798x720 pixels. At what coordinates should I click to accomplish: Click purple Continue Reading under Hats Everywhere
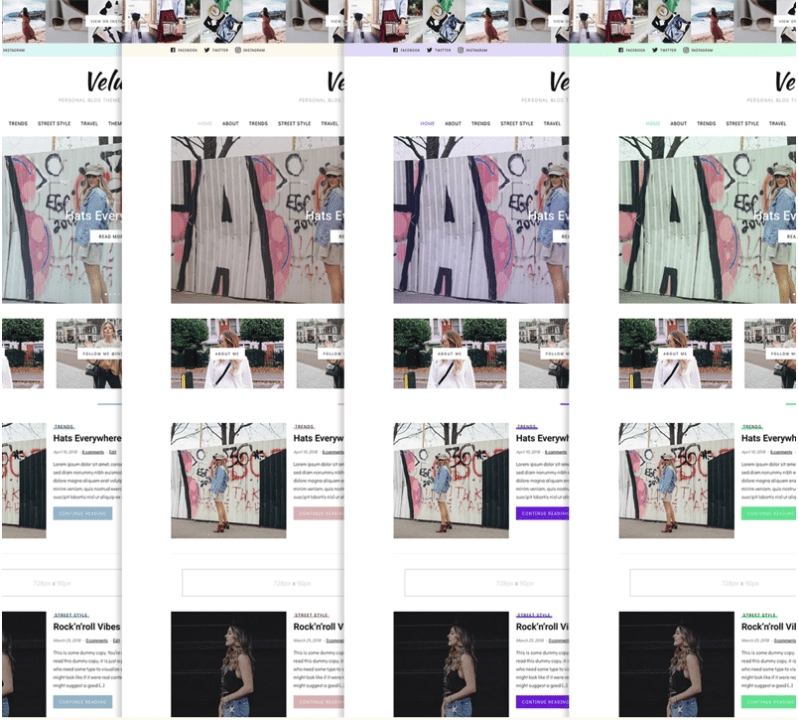click(543, 513)
